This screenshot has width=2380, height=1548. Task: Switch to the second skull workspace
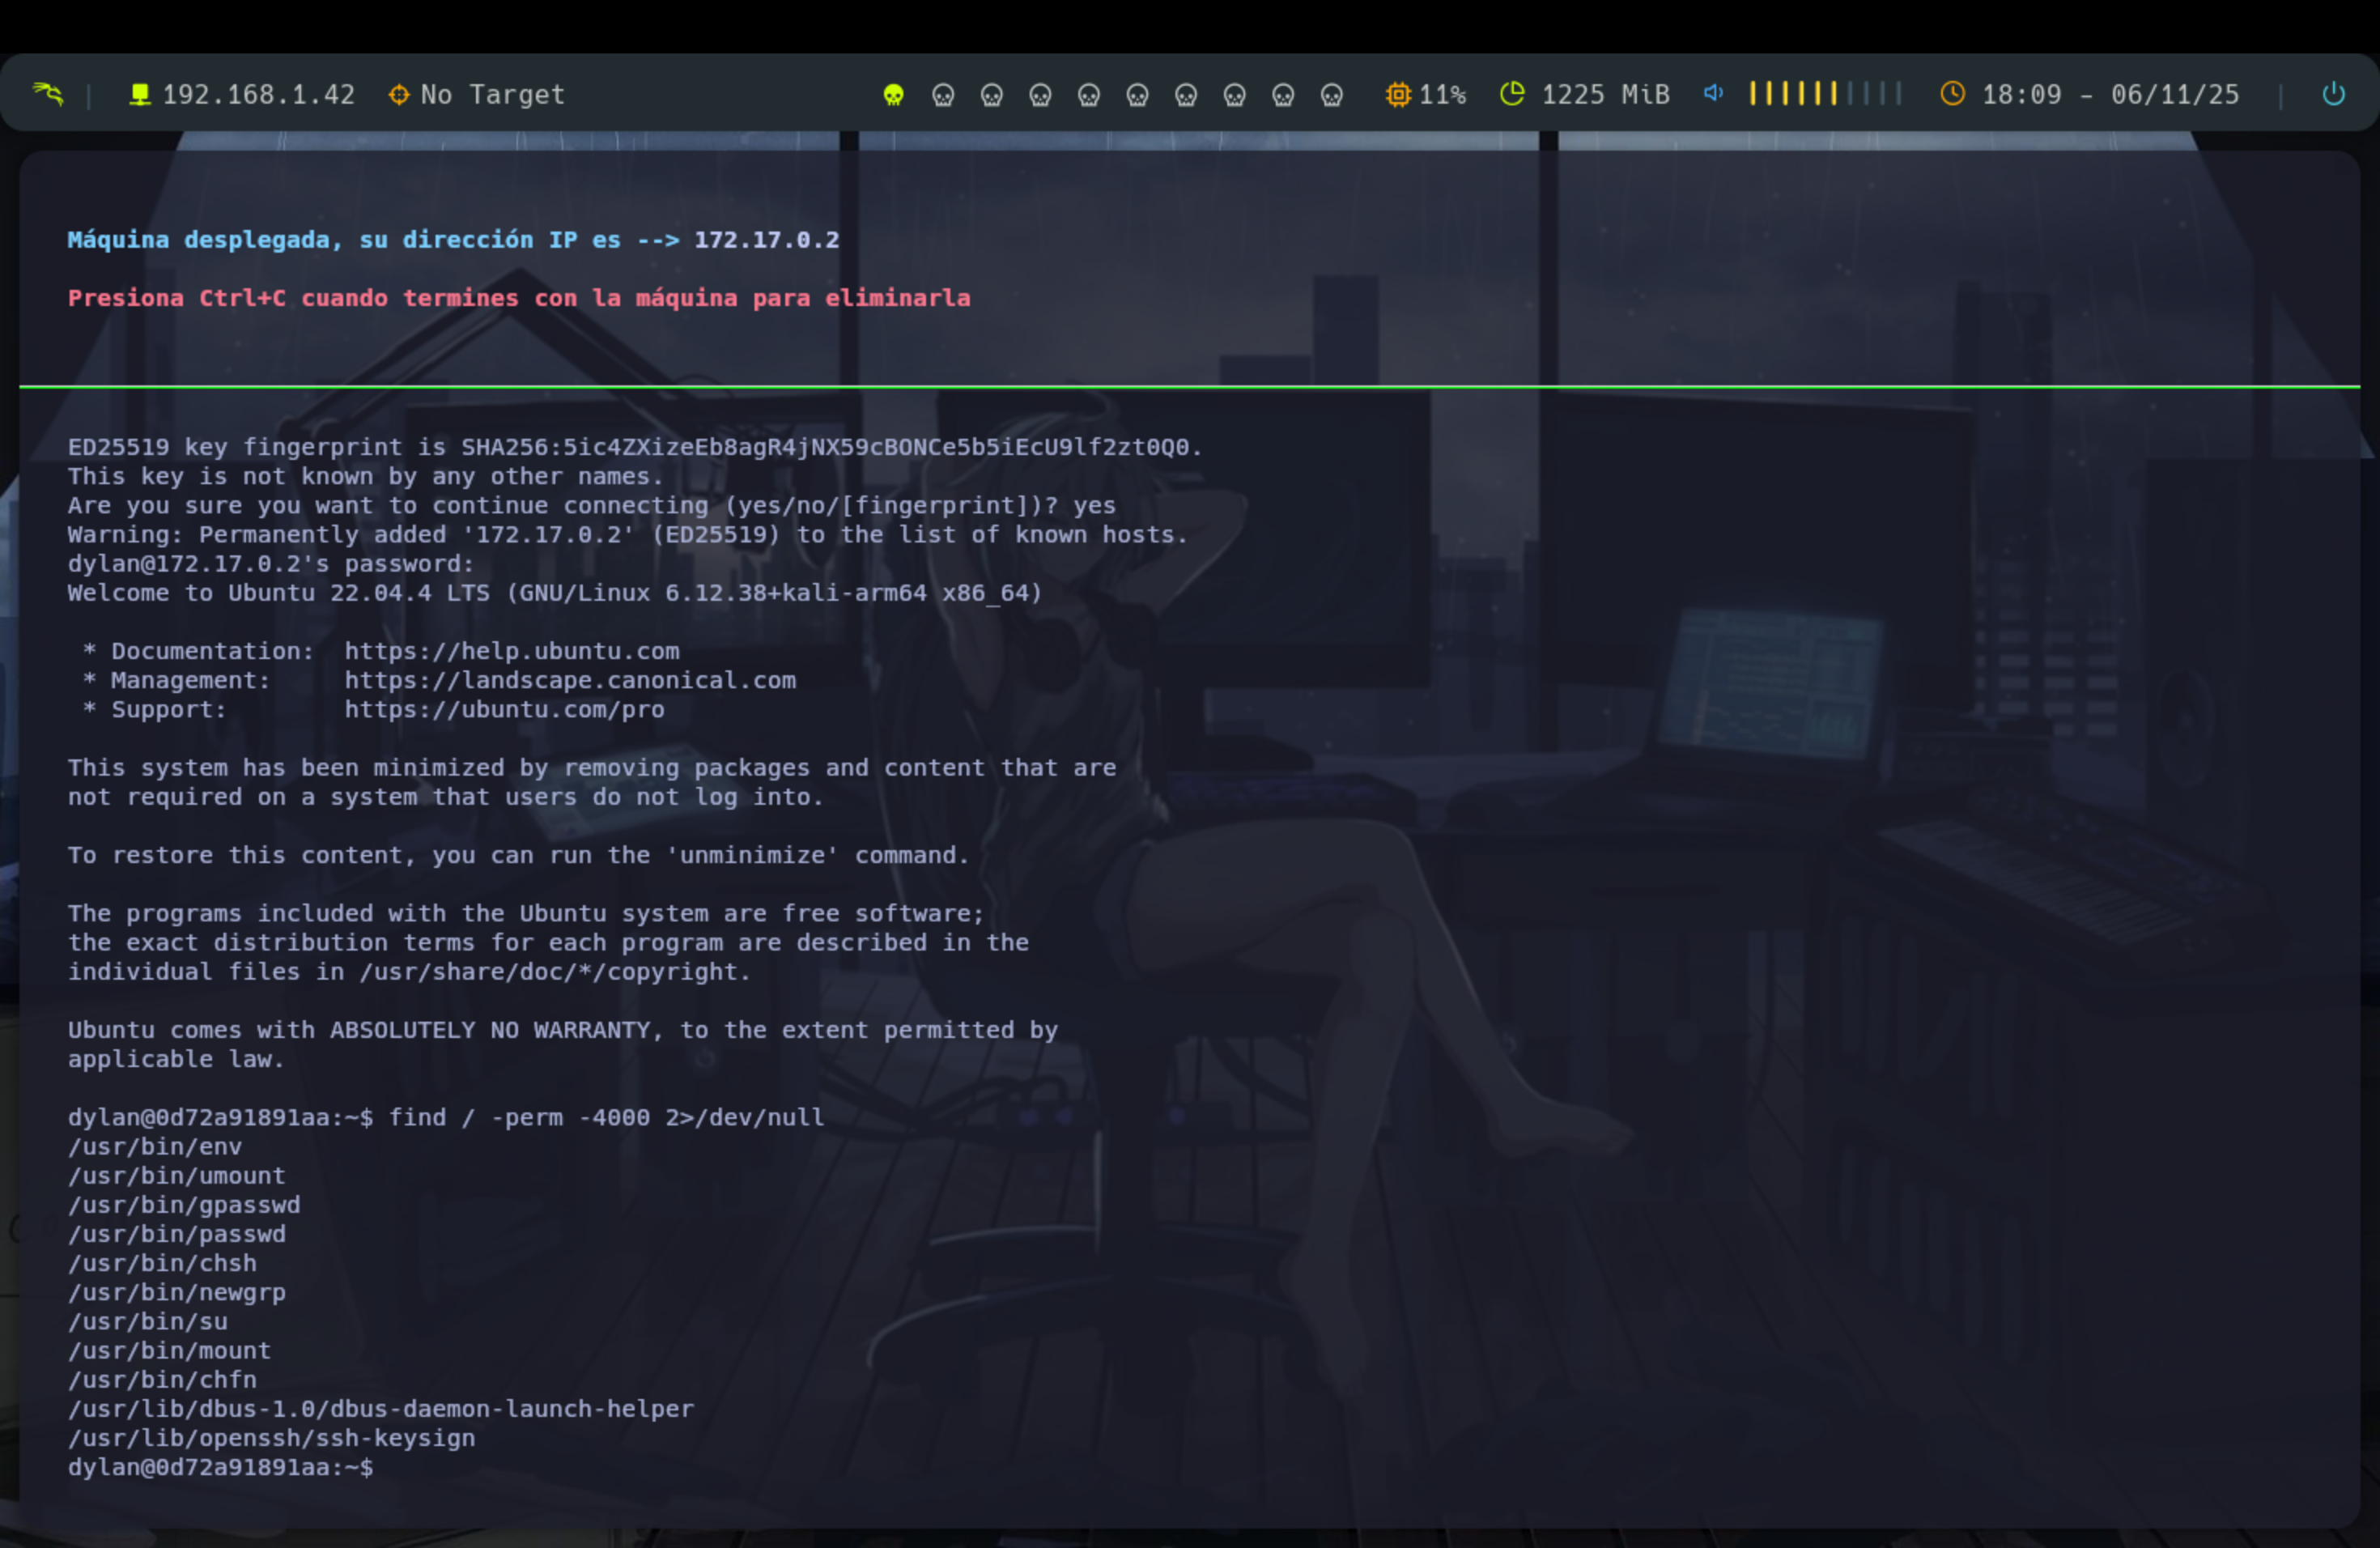coord(943,95)
